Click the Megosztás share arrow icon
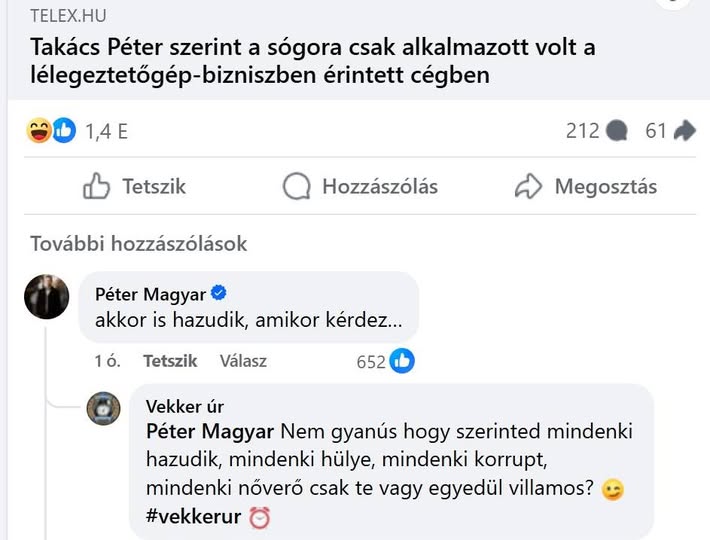This screenshot has width=710, height=540. click(x=528, y=186)
